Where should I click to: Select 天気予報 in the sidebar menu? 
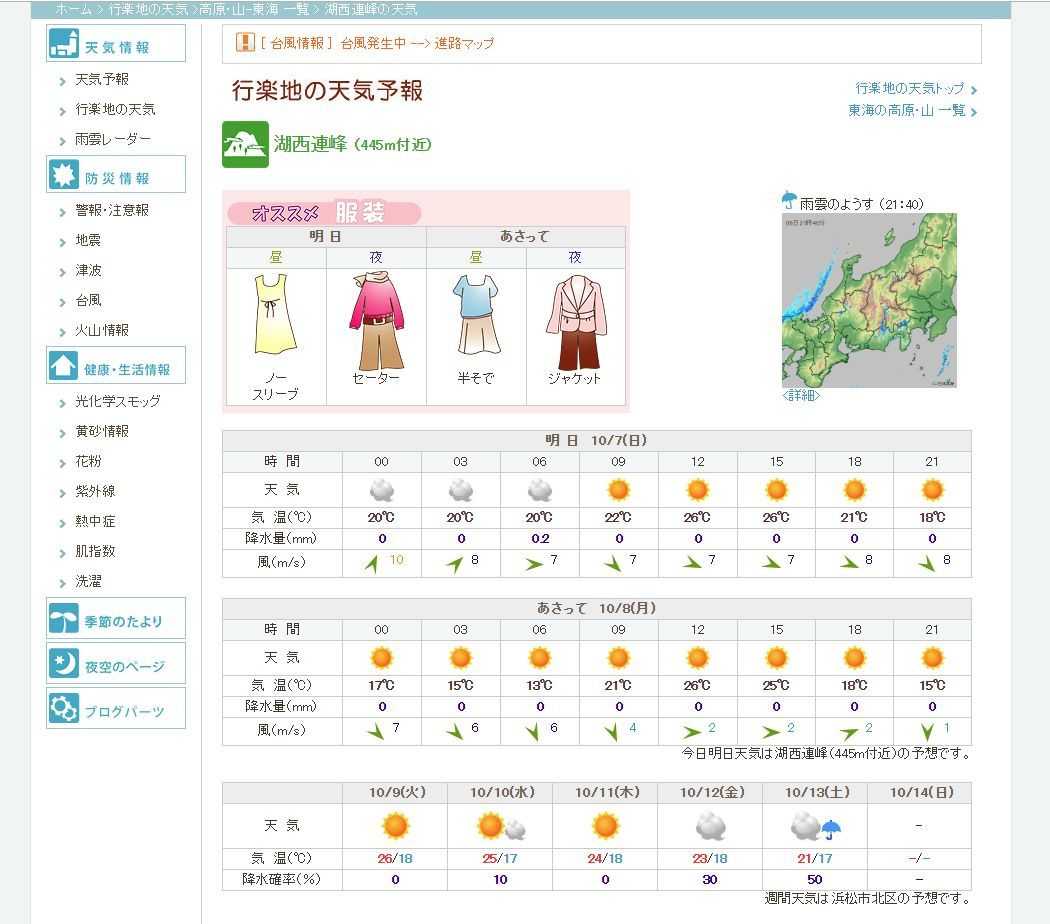click(102, 79)
